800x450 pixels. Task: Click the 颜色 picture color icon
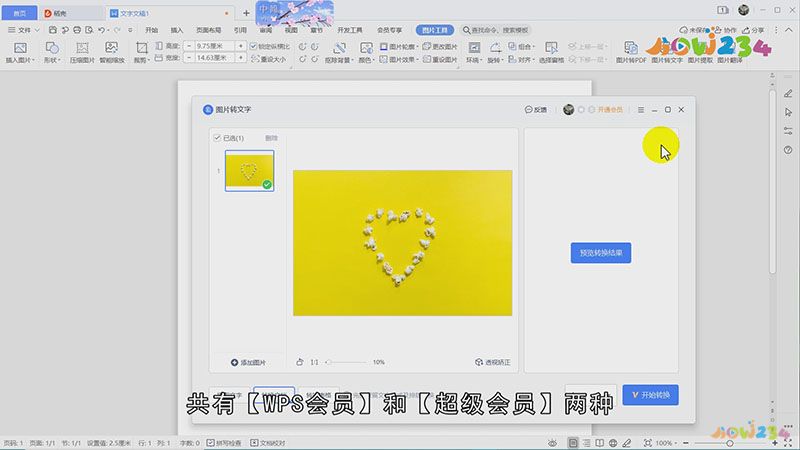click(x=366, y=48)
